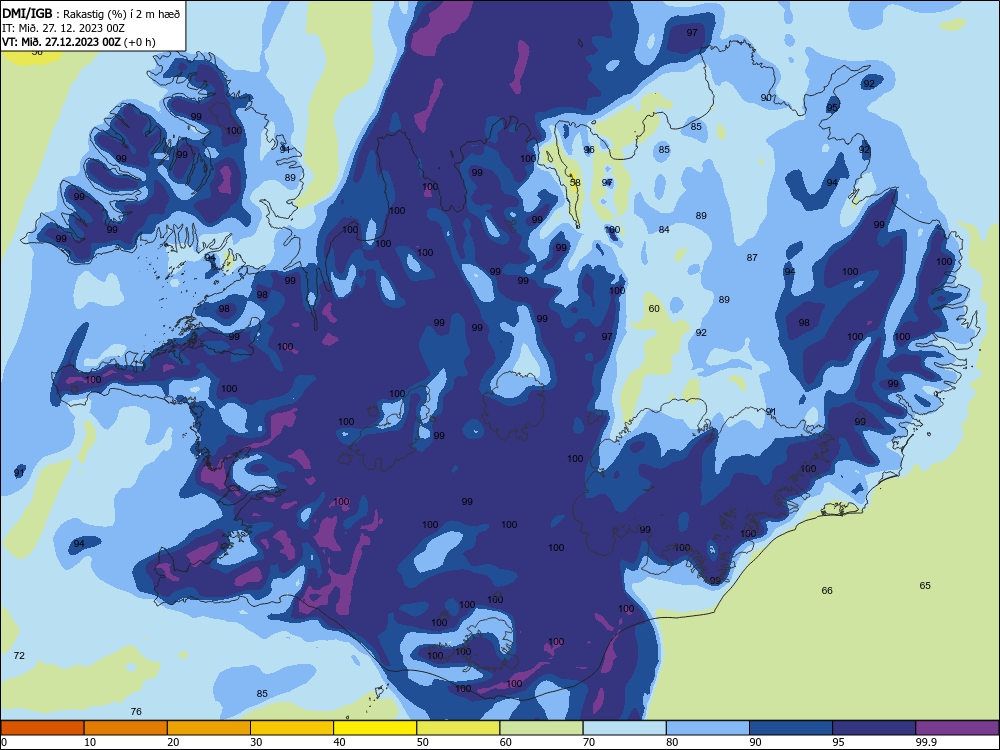1000x750 pixels.
Task: Select the pale yellow 50–60 legend swatch
Action: (458, 727)
